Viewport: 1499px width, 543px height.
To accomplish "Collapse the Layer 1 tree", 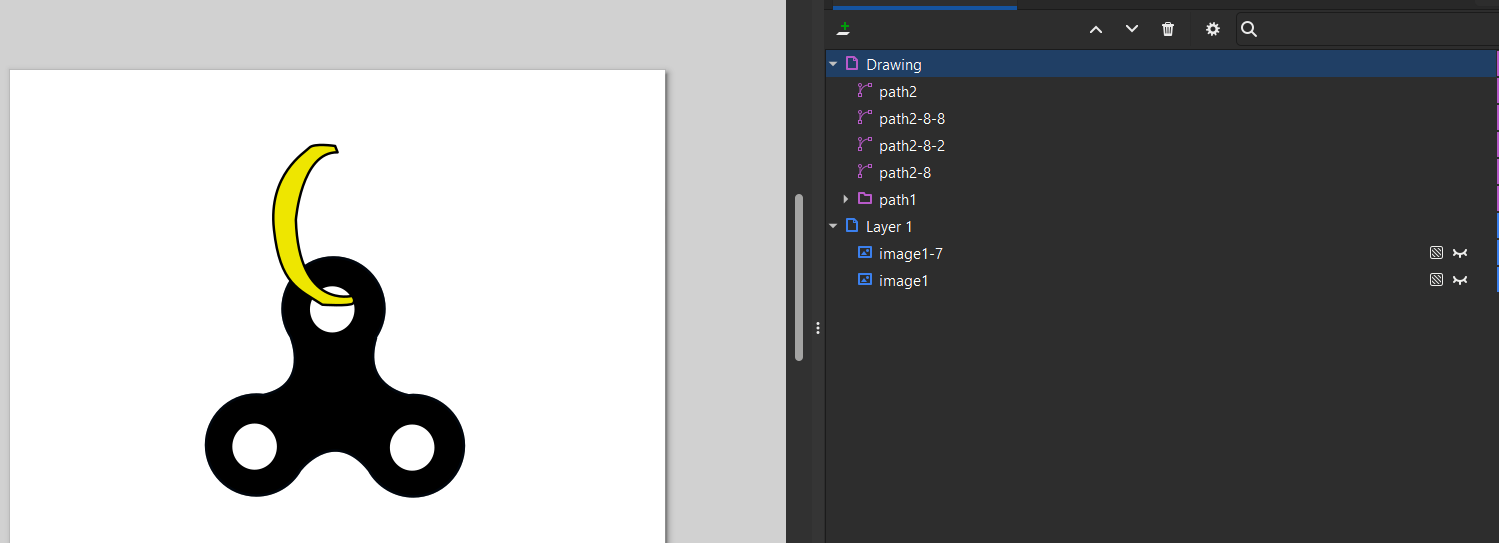I will coord(833,226).
